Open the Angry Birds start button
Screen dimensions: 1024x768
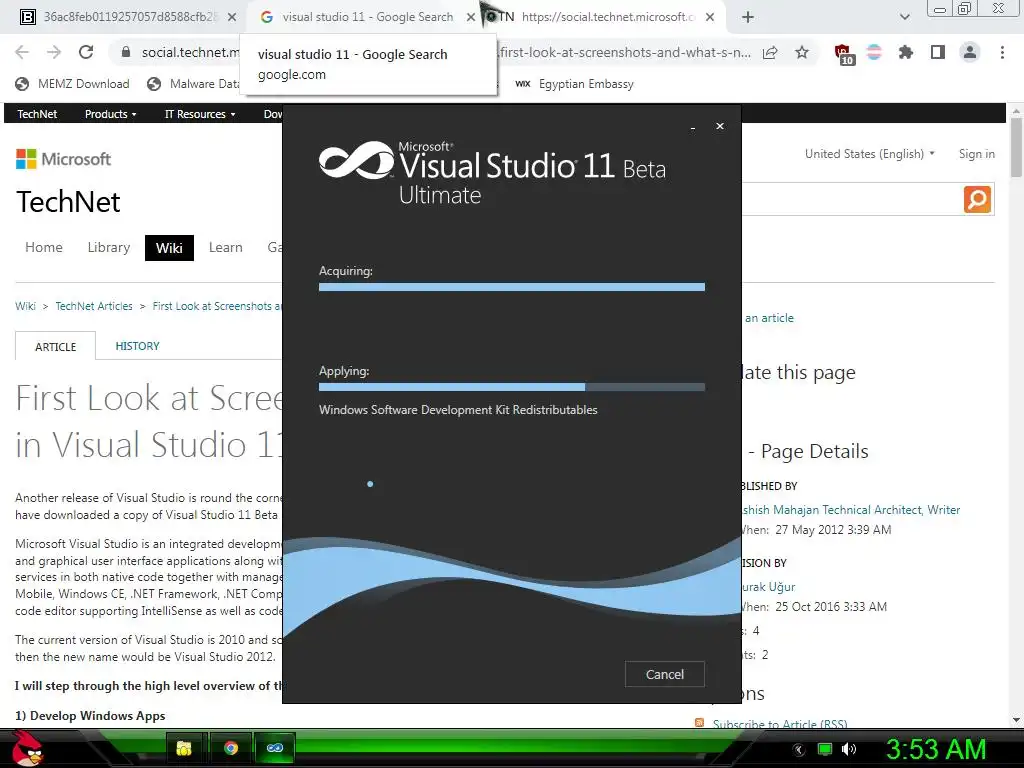coord(27,748)
